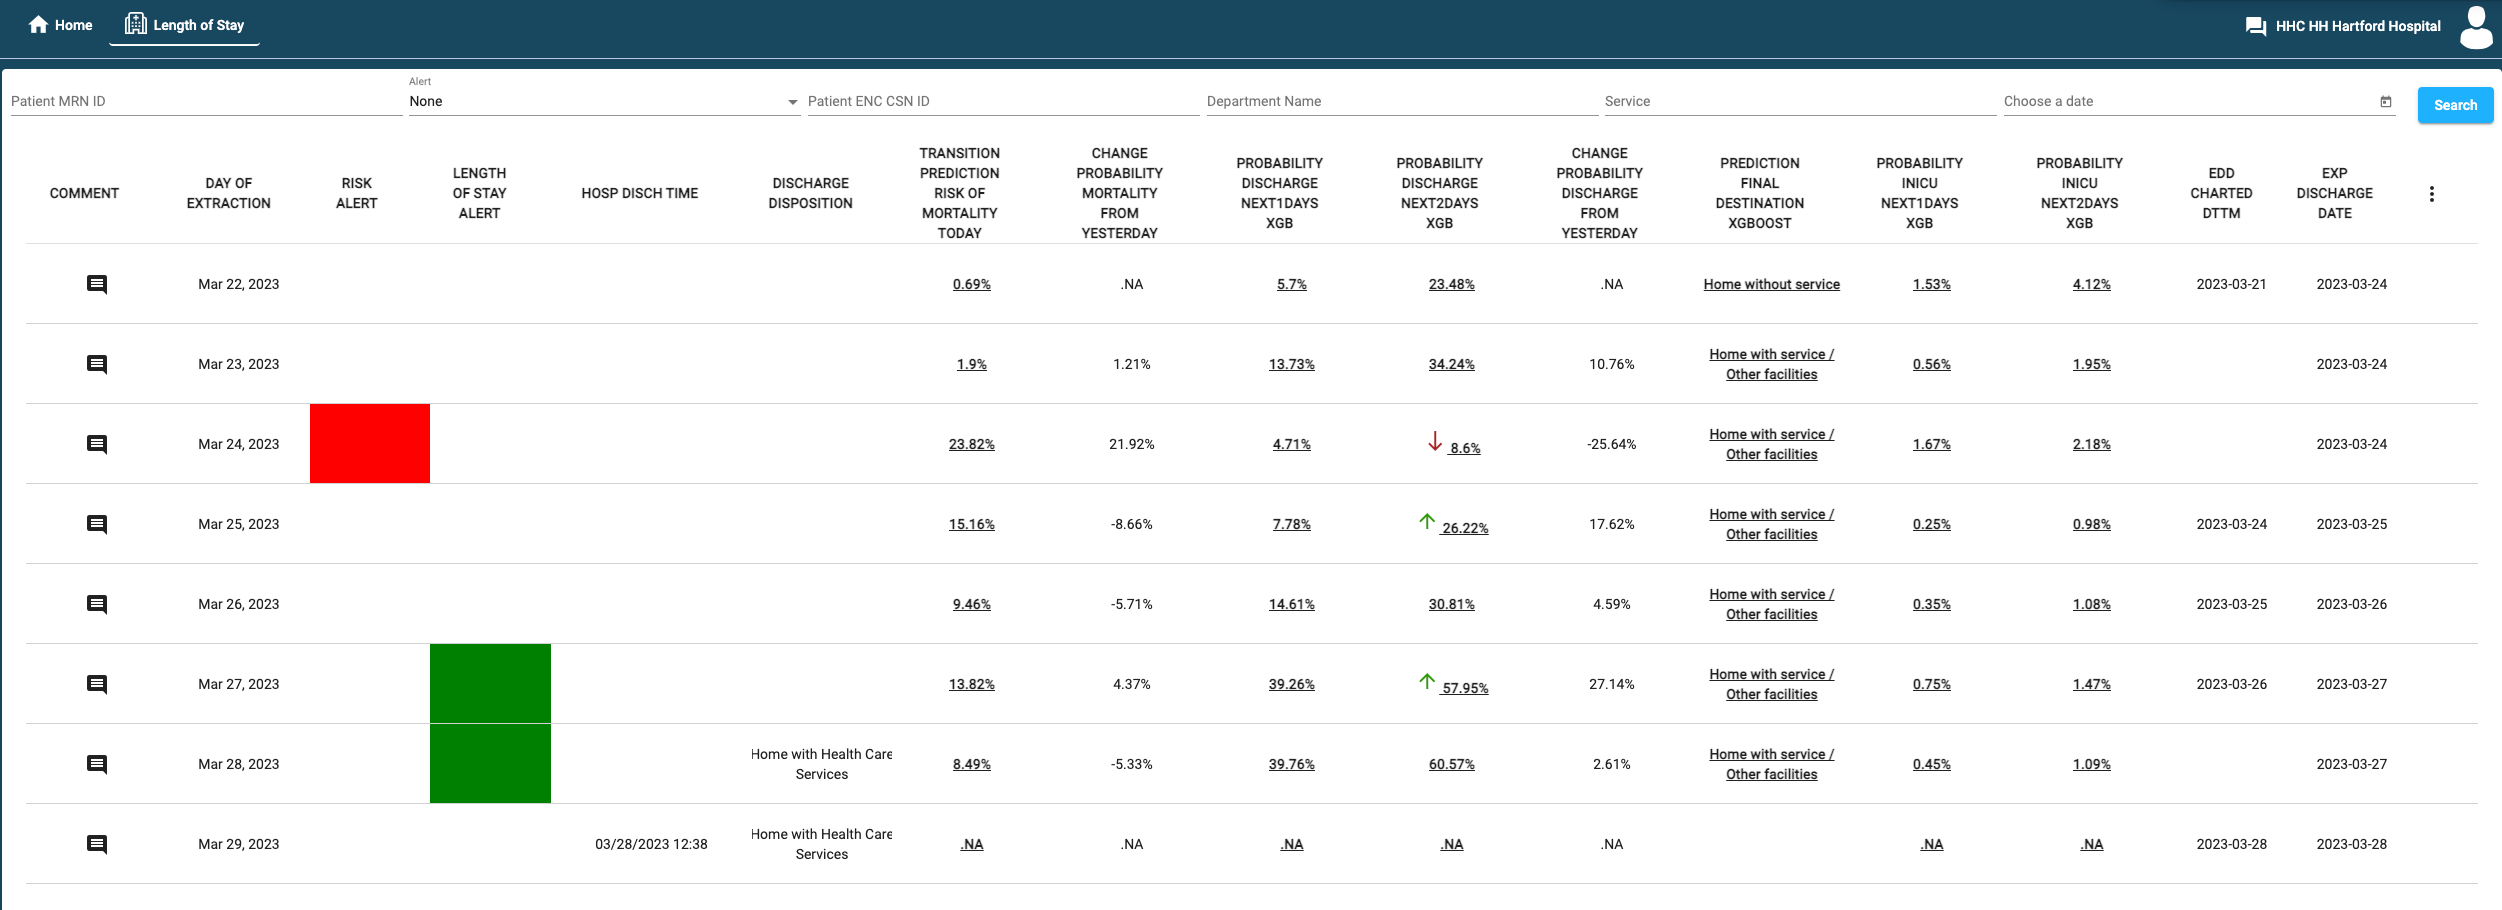Click the EDD Charted DTTM header
Viewport: 2502px width, 910px height.
tap(2221, 193)
